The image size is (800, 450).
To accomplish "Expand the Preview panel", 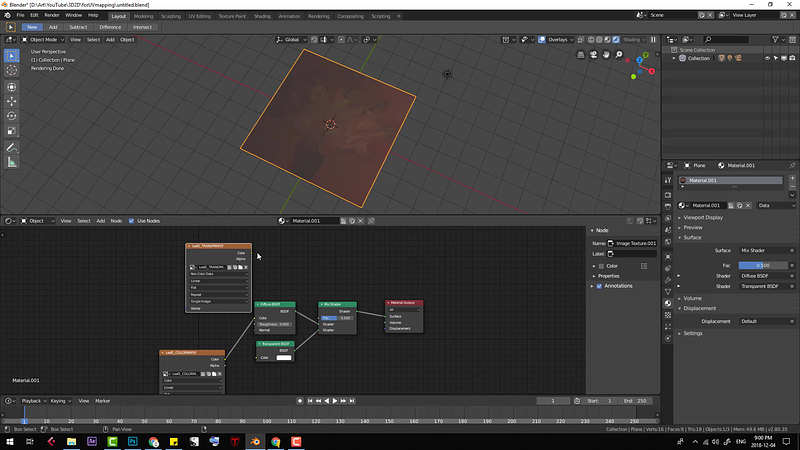I will [x=693, y=228].
